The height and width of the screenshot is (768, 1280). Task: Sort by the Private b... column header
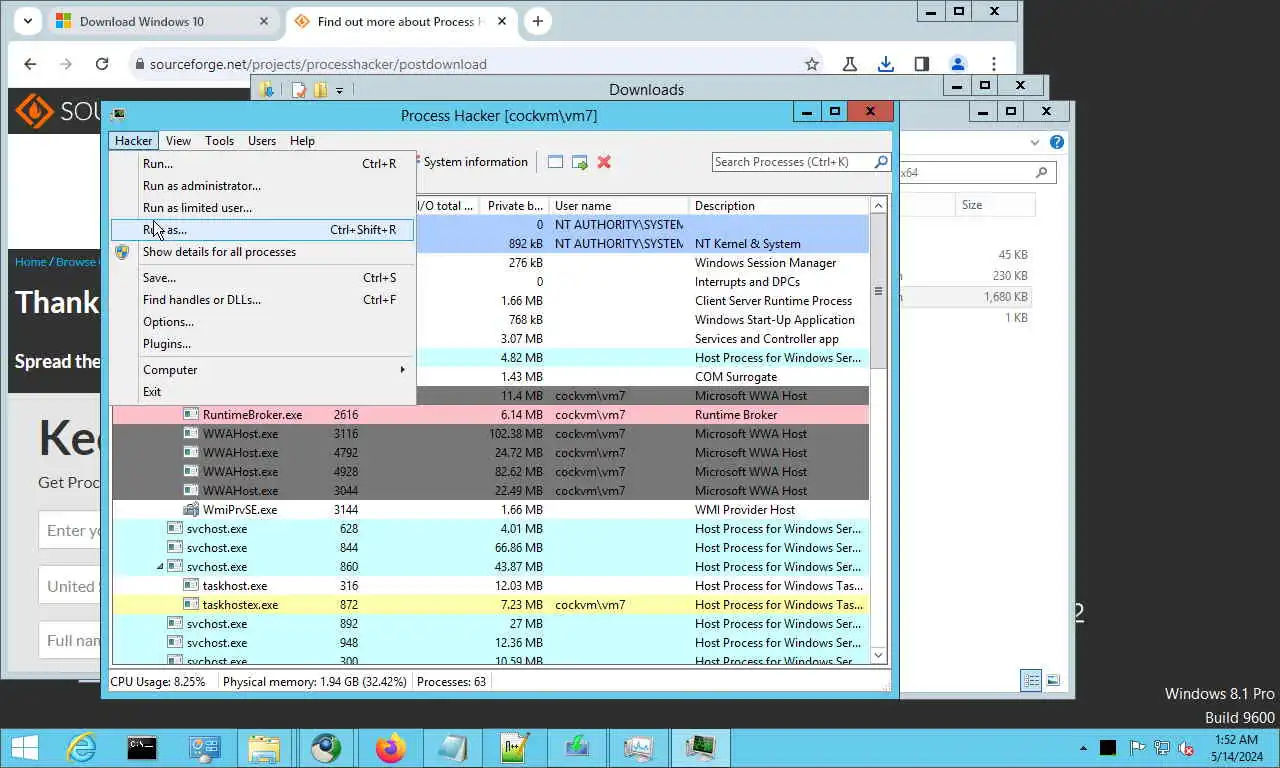click(x=514, y=206)
